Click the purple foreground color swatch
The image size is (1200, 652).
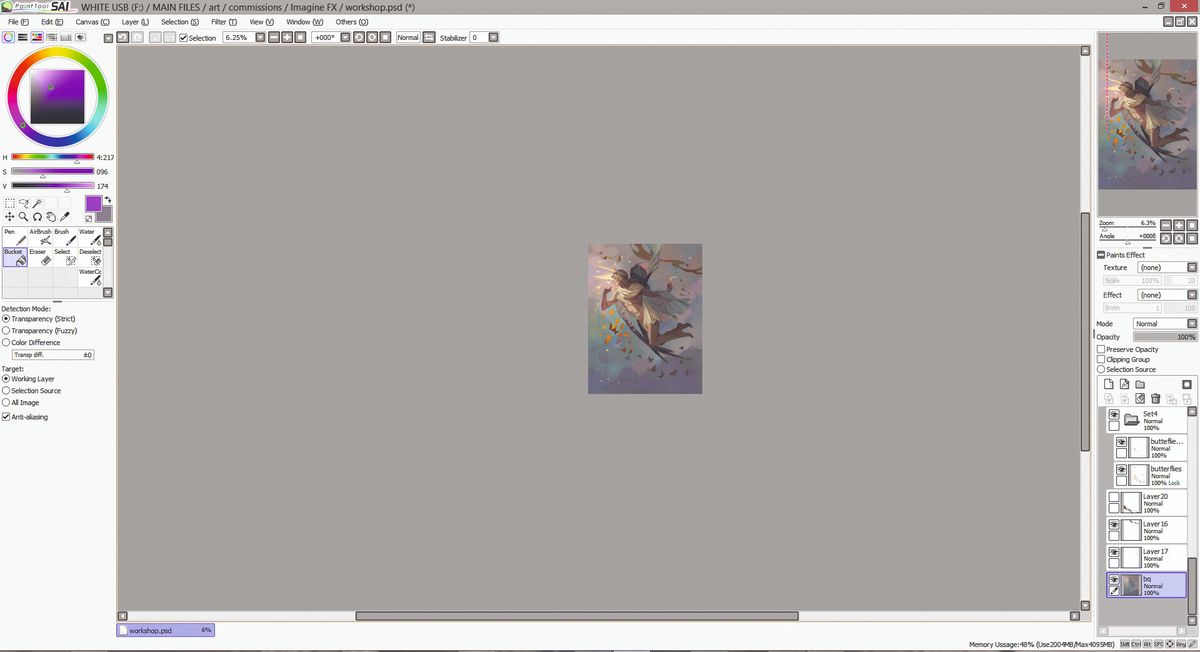pyautogui.click(x=93, y=204)
